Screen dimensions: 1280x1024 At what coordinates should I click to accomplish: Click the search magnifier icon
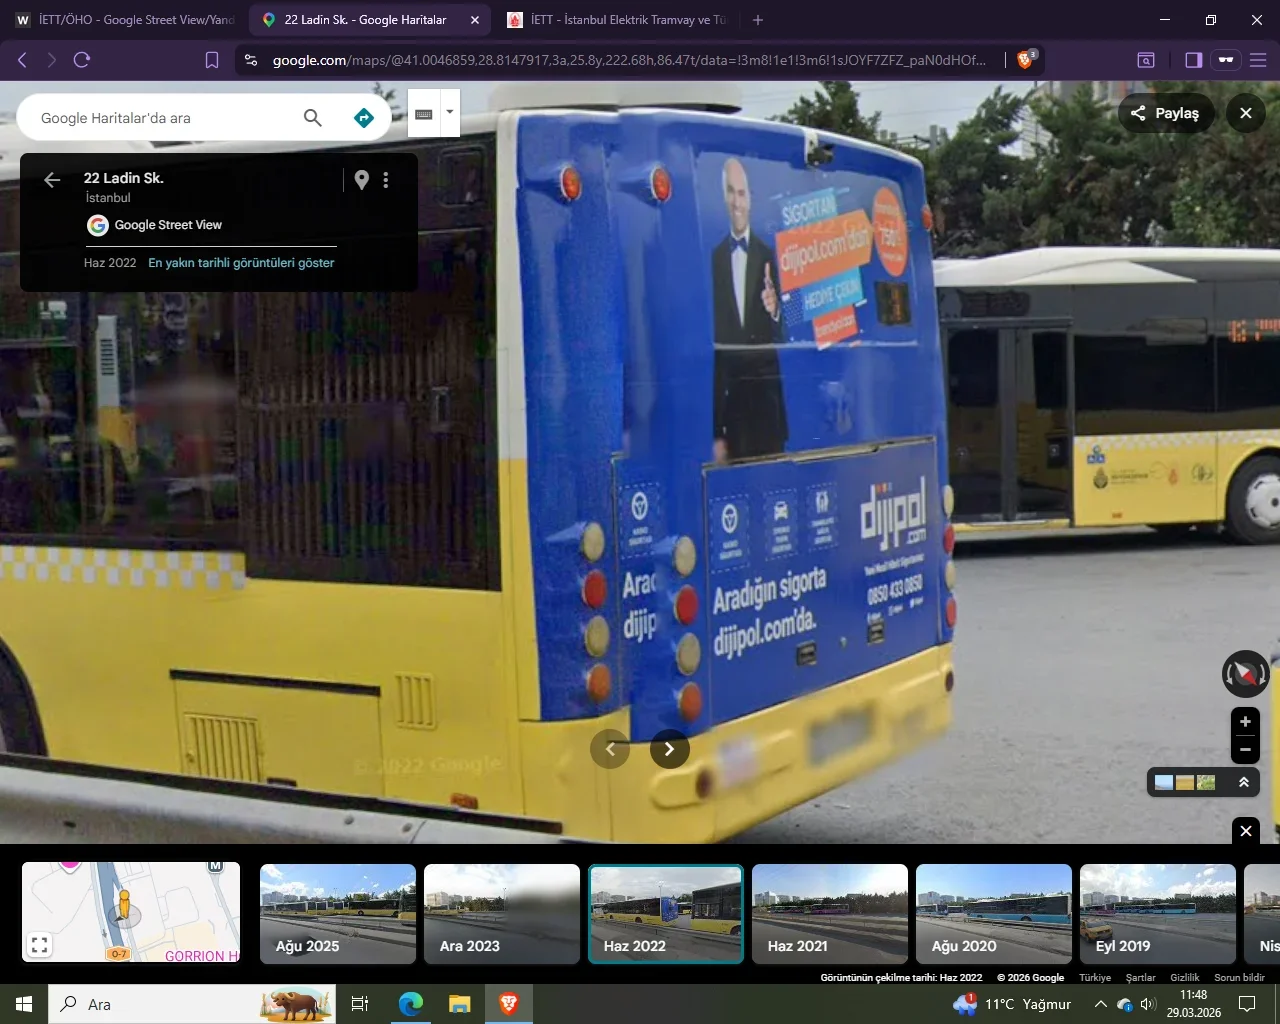click(x=313, y=118)
